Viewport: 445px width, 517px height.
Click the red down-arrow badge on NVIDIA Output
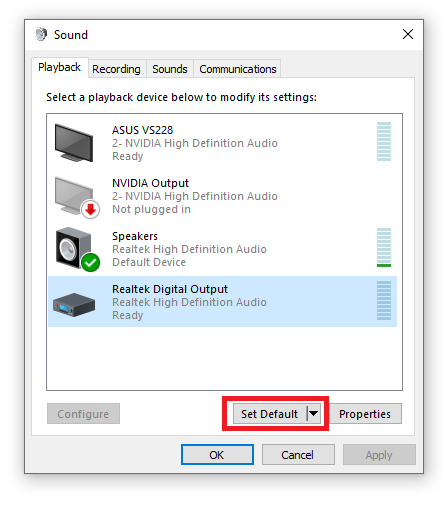coord(91,210)
